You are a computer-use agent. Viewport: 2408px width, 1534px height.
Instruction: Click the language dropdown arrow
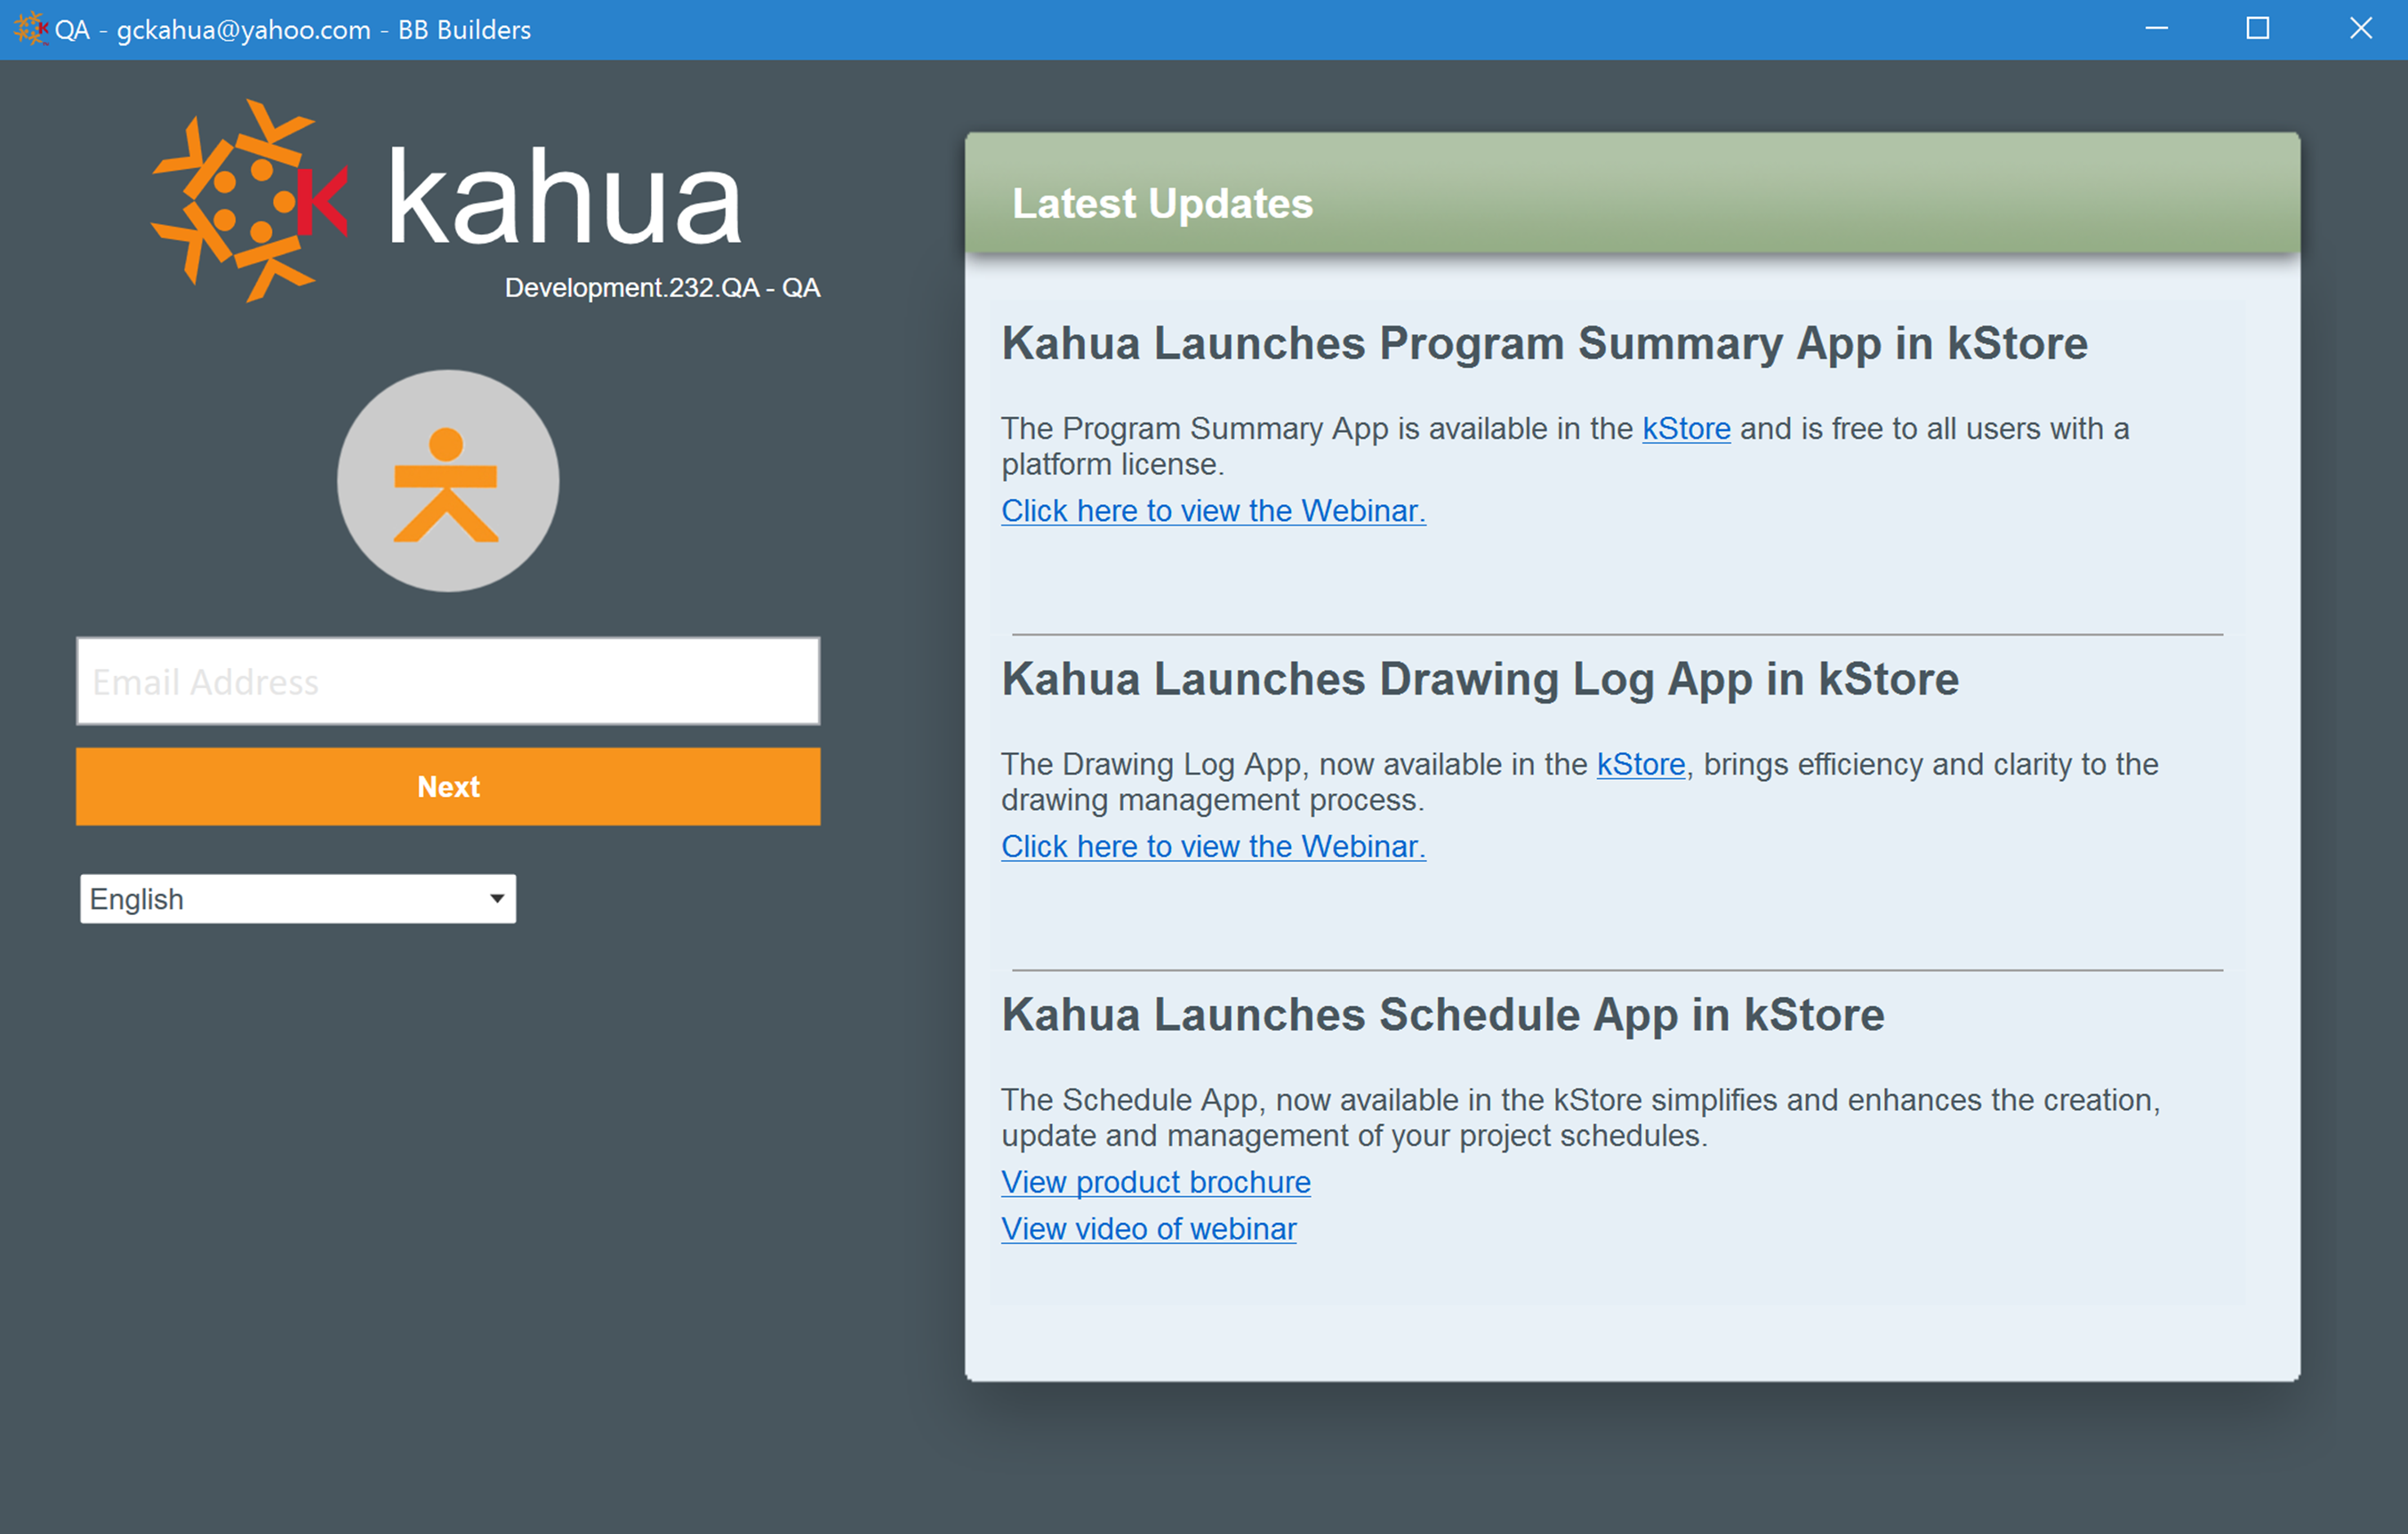(496, 899)
